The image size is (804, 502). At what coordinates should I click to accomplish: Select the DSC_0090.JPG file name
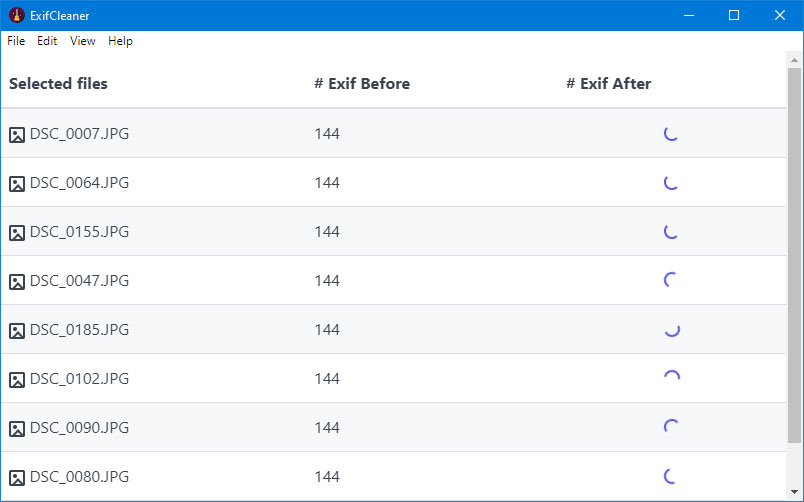pos(79,428)
